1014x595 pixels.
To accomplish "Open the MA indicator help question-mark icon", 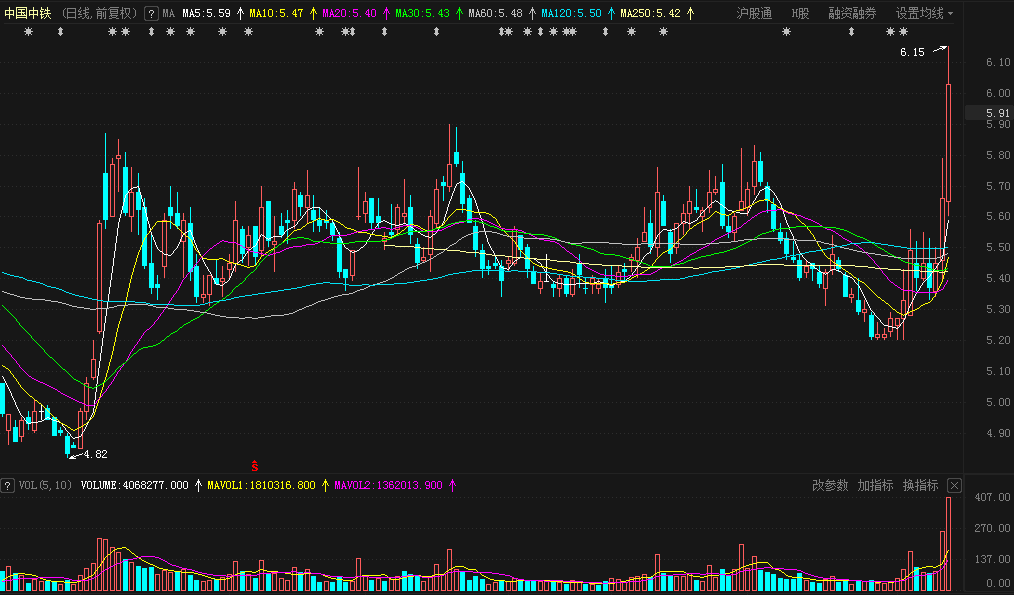I will pos(151,14).
